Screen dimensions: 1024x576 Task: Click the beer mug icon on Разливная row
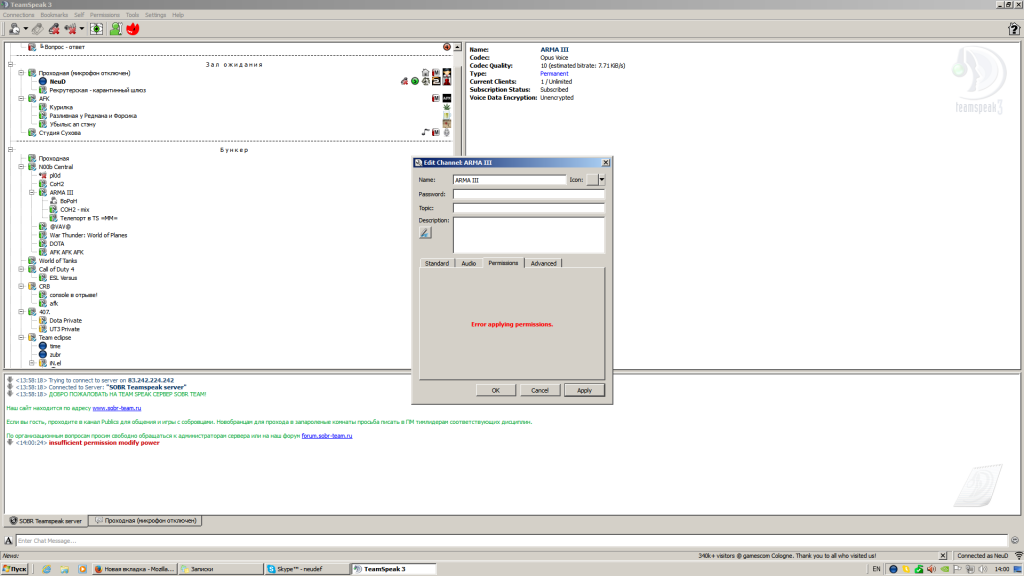click(447, 116)
